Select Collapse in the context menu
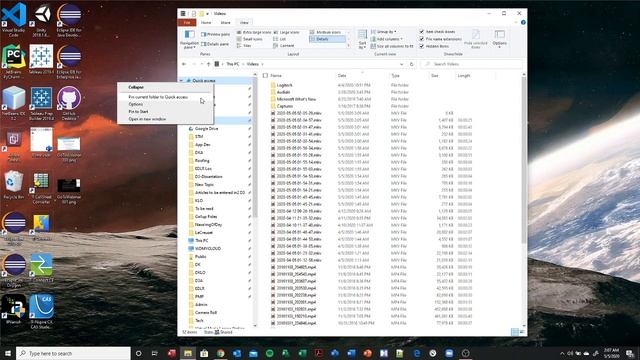The image size is (640, 360). tap(165, 87)
